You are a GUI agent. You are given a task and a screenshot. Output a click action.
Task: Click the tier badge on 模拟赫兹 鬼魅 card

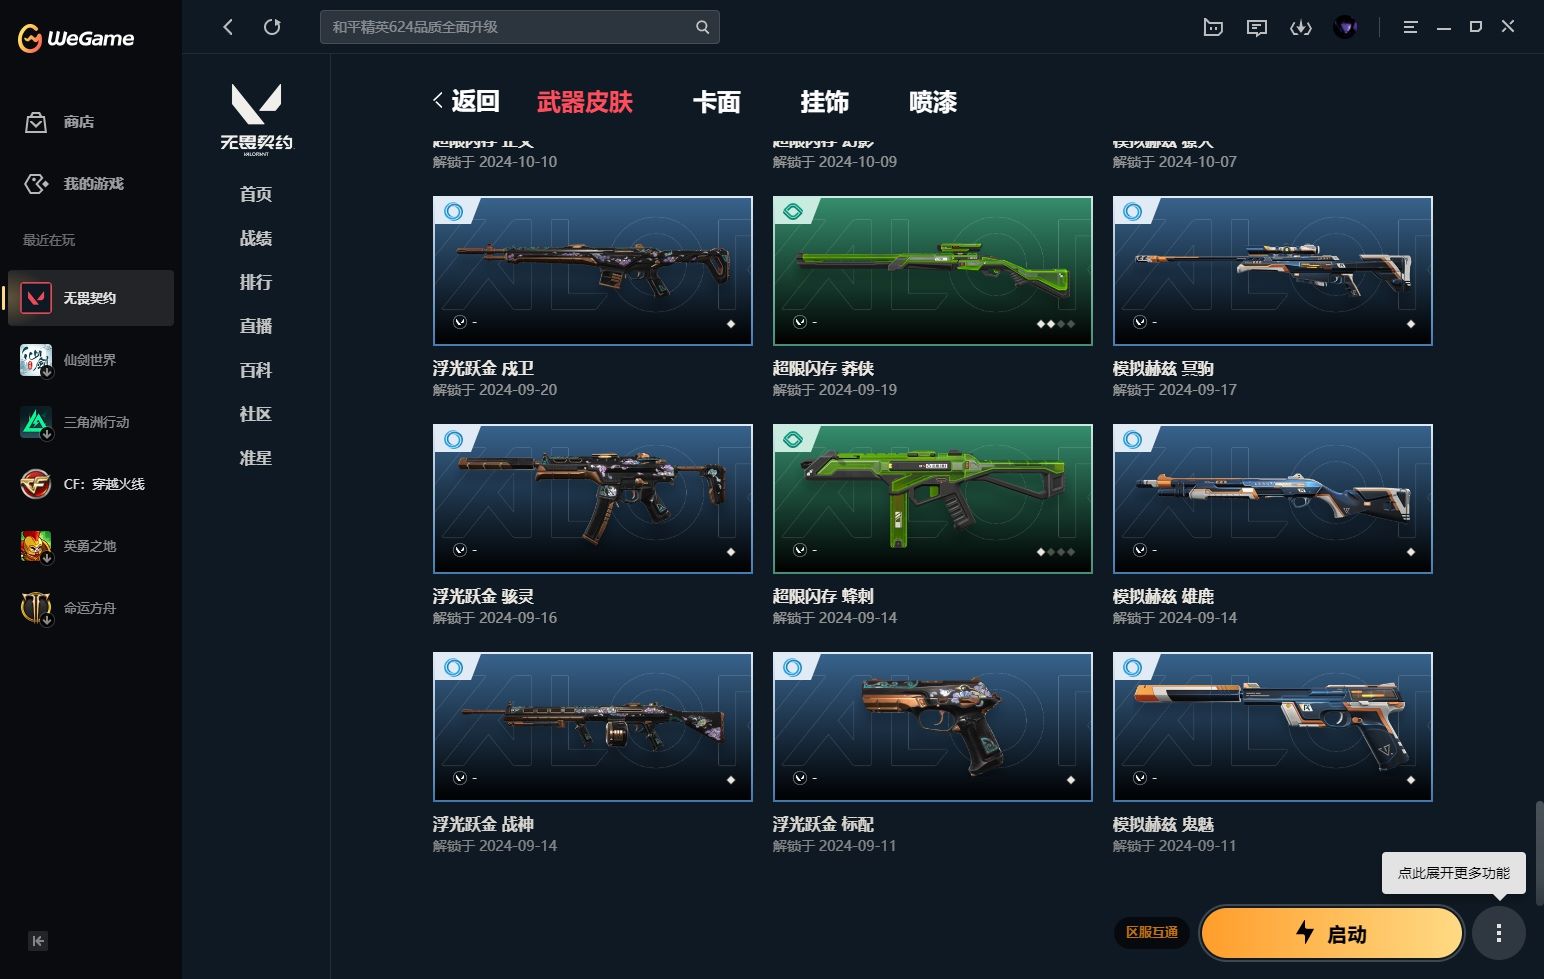tap(1133, 667)
